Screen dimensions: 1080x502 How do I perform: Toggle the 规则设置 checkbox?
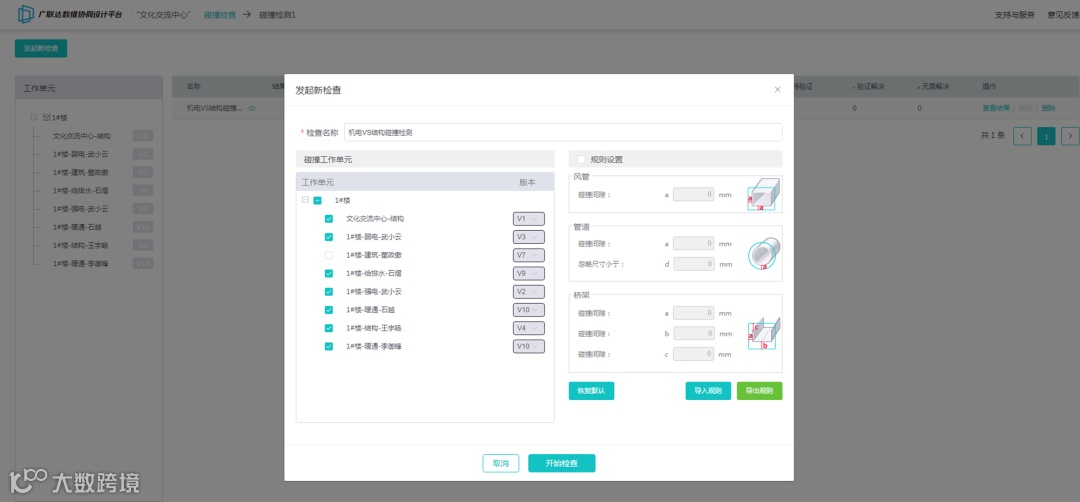581,159
